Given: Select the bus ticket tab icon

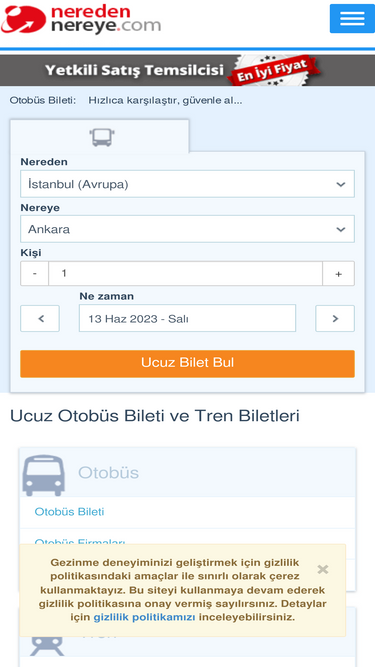Looking at the screenshot, I should click(102, 137).
